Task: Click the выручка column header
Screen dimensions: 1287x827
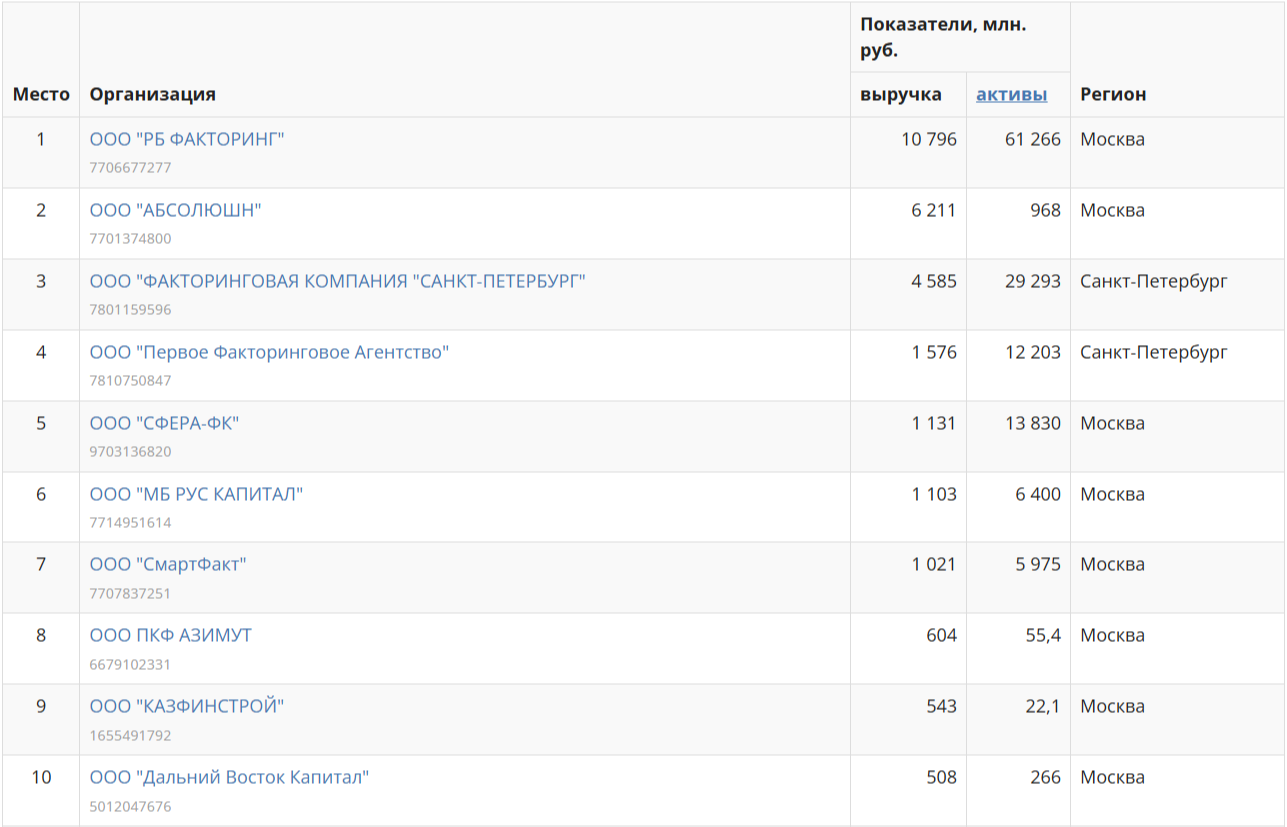Action: (x=900, y=94)
